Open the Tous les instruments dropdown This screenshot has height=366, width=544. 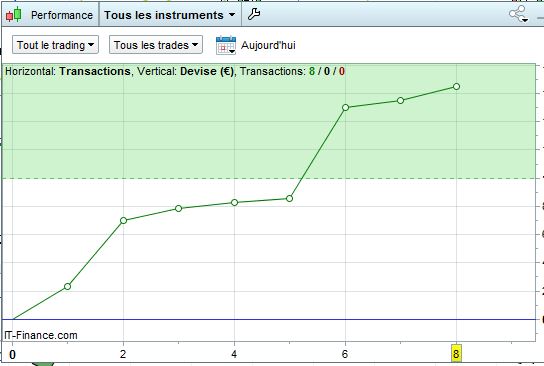coord(170,15)
